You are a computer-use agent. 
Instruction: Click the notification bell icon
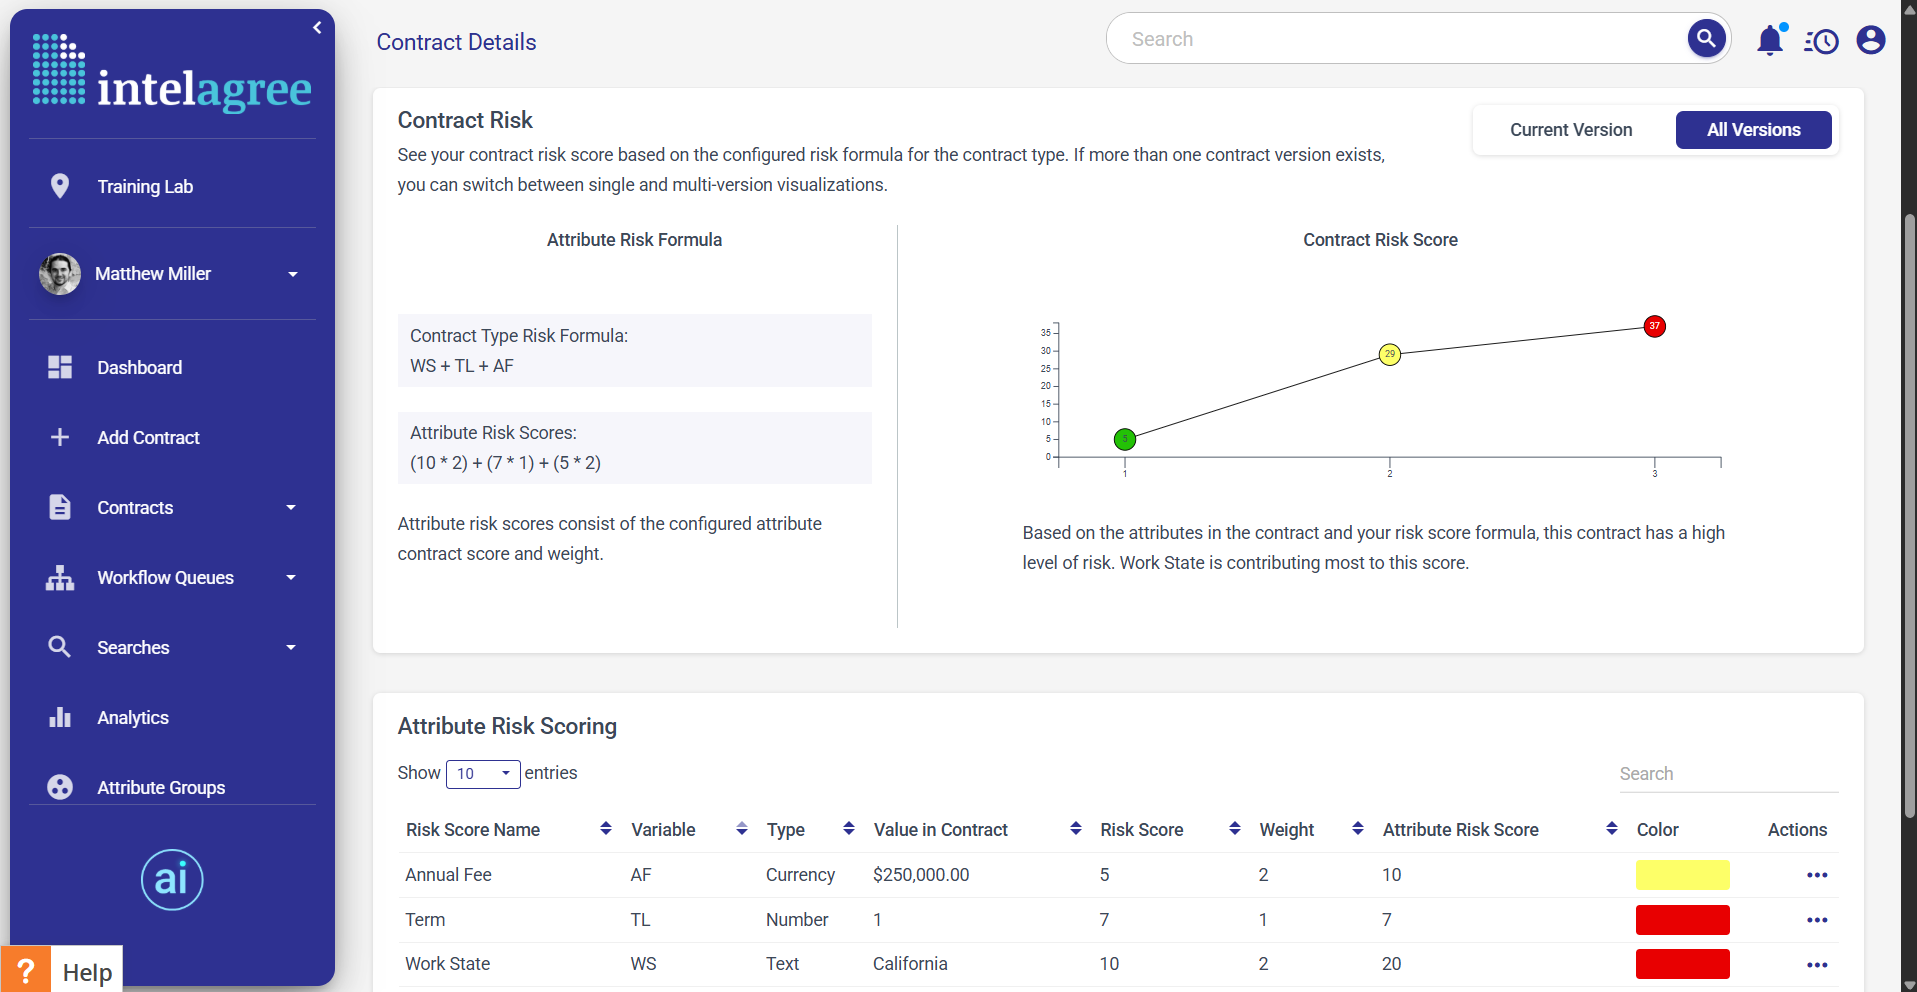click(1769, 40)
